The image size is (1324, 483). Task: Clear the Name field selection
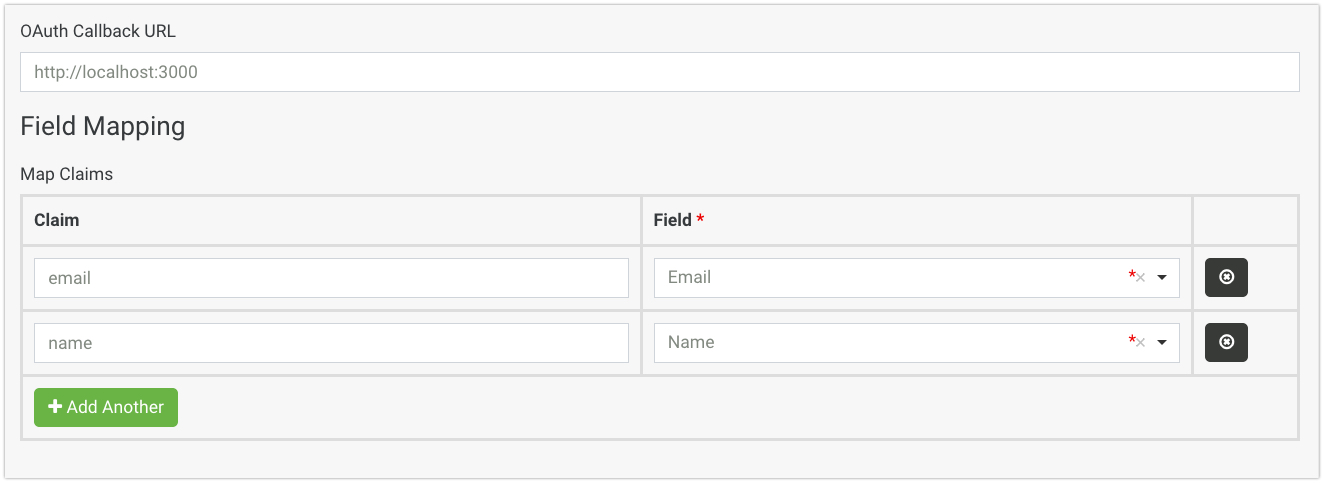[1141, 343]
